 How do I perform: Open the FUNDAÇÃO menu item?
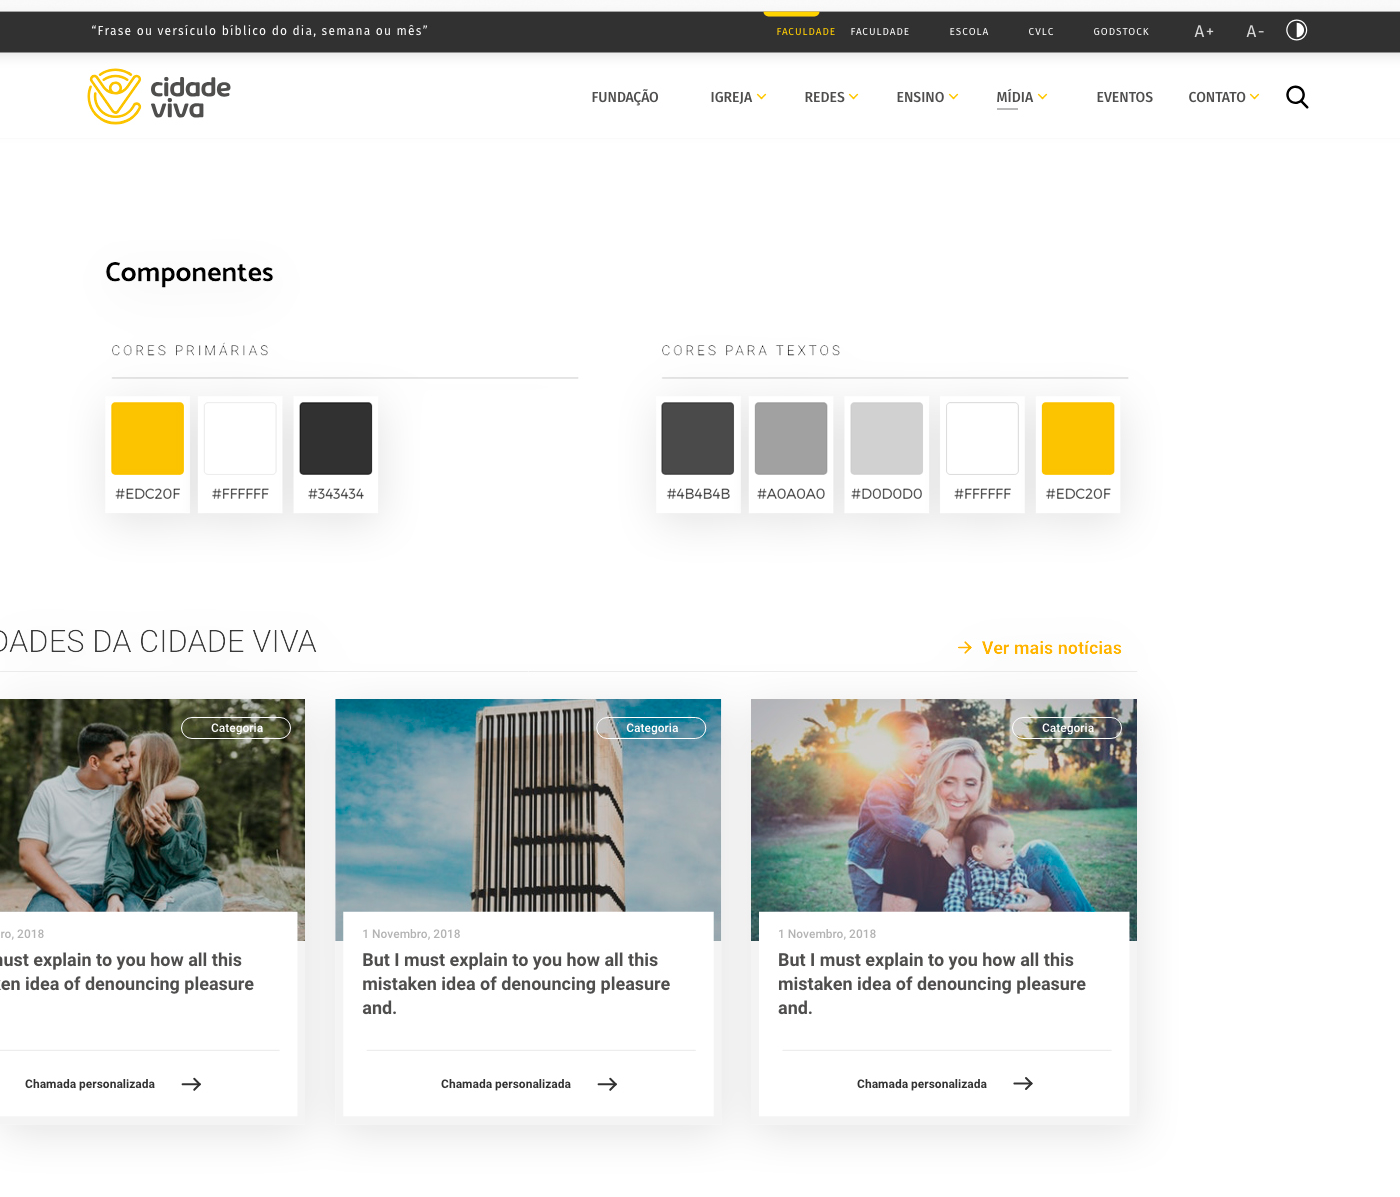click(x=625, y=97)
